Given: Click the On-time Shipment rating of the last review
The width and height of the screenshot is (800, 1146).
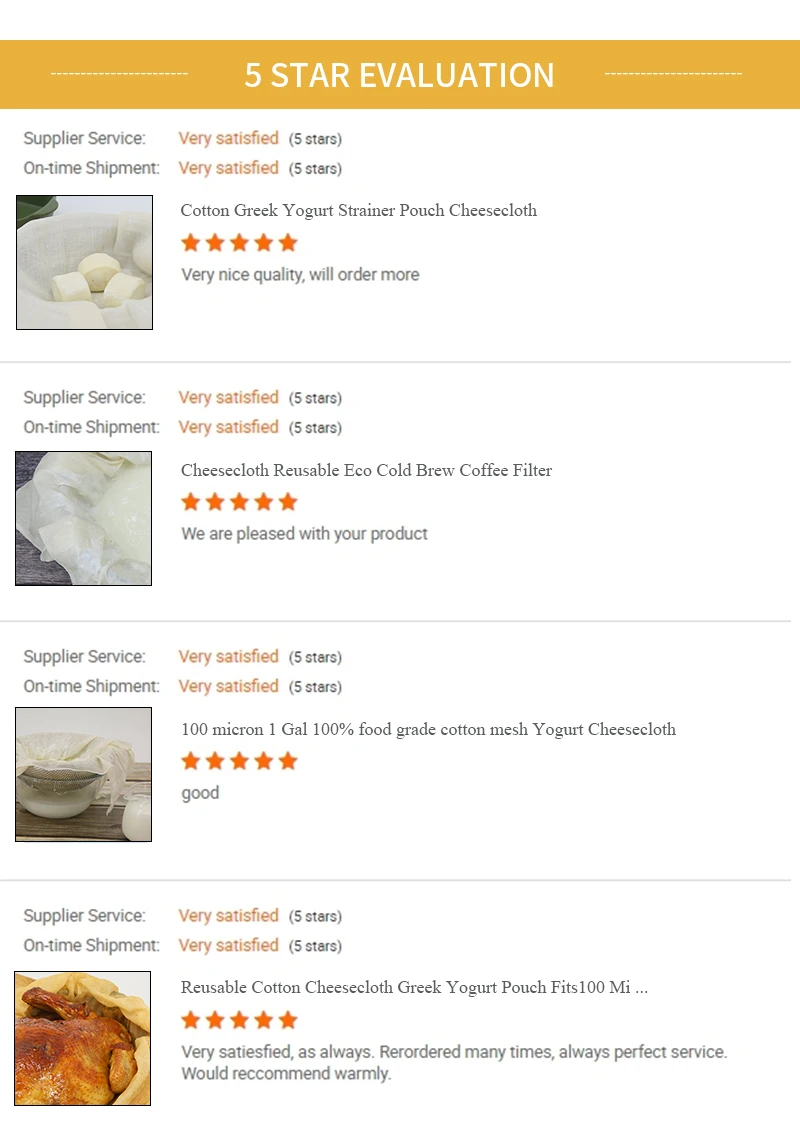Looking at the screenshot, I should coord(228,945).
